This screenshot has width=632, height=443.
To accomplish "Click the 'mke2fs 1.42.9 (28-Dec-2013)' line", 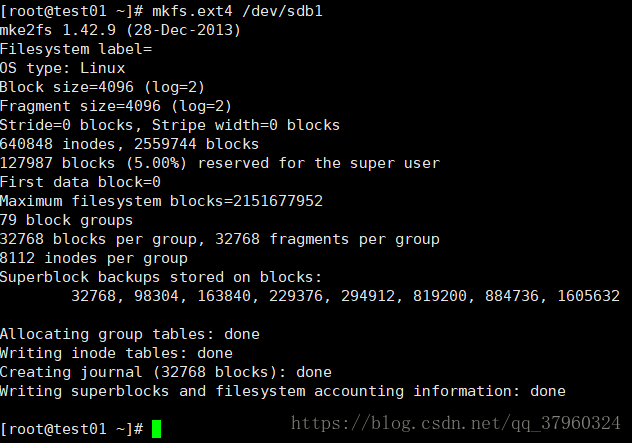I will (x=120, y=30).
